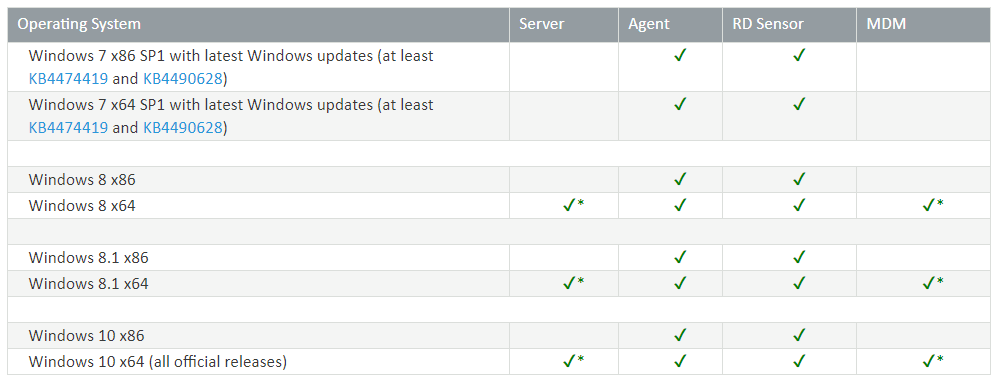1000x381 pixels.
Task: Click RD Sensor checkmark for Windows 7 x64
Action: tap(798, 103)
